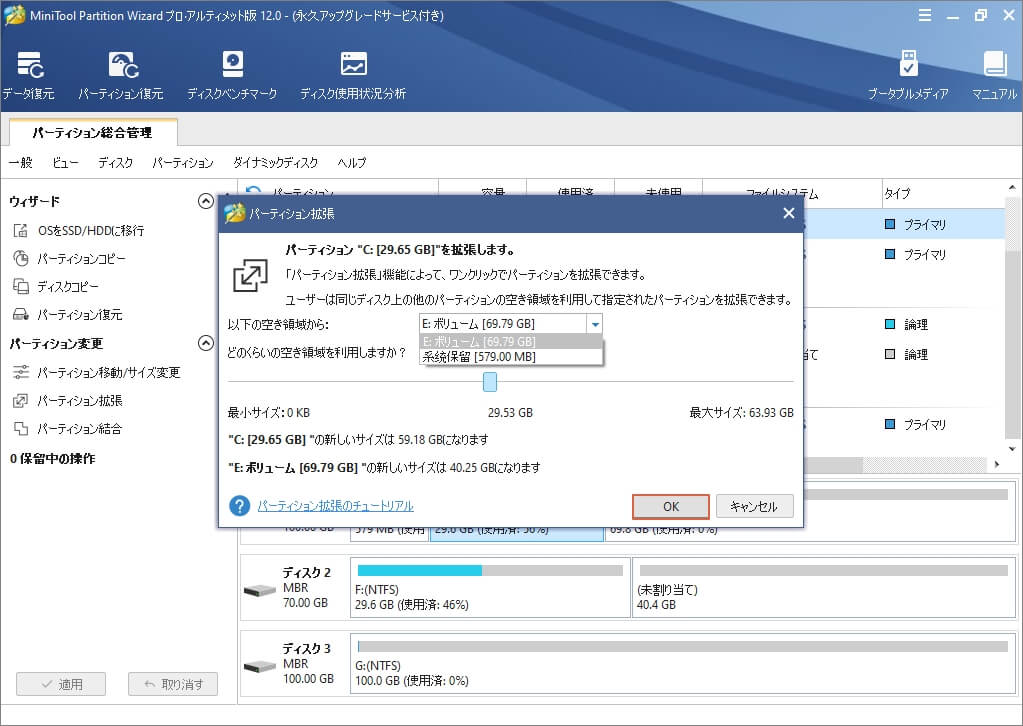Toggle the free-space source dropdown arrow
The image size is (1023, 726).
(x=594, y=324)
